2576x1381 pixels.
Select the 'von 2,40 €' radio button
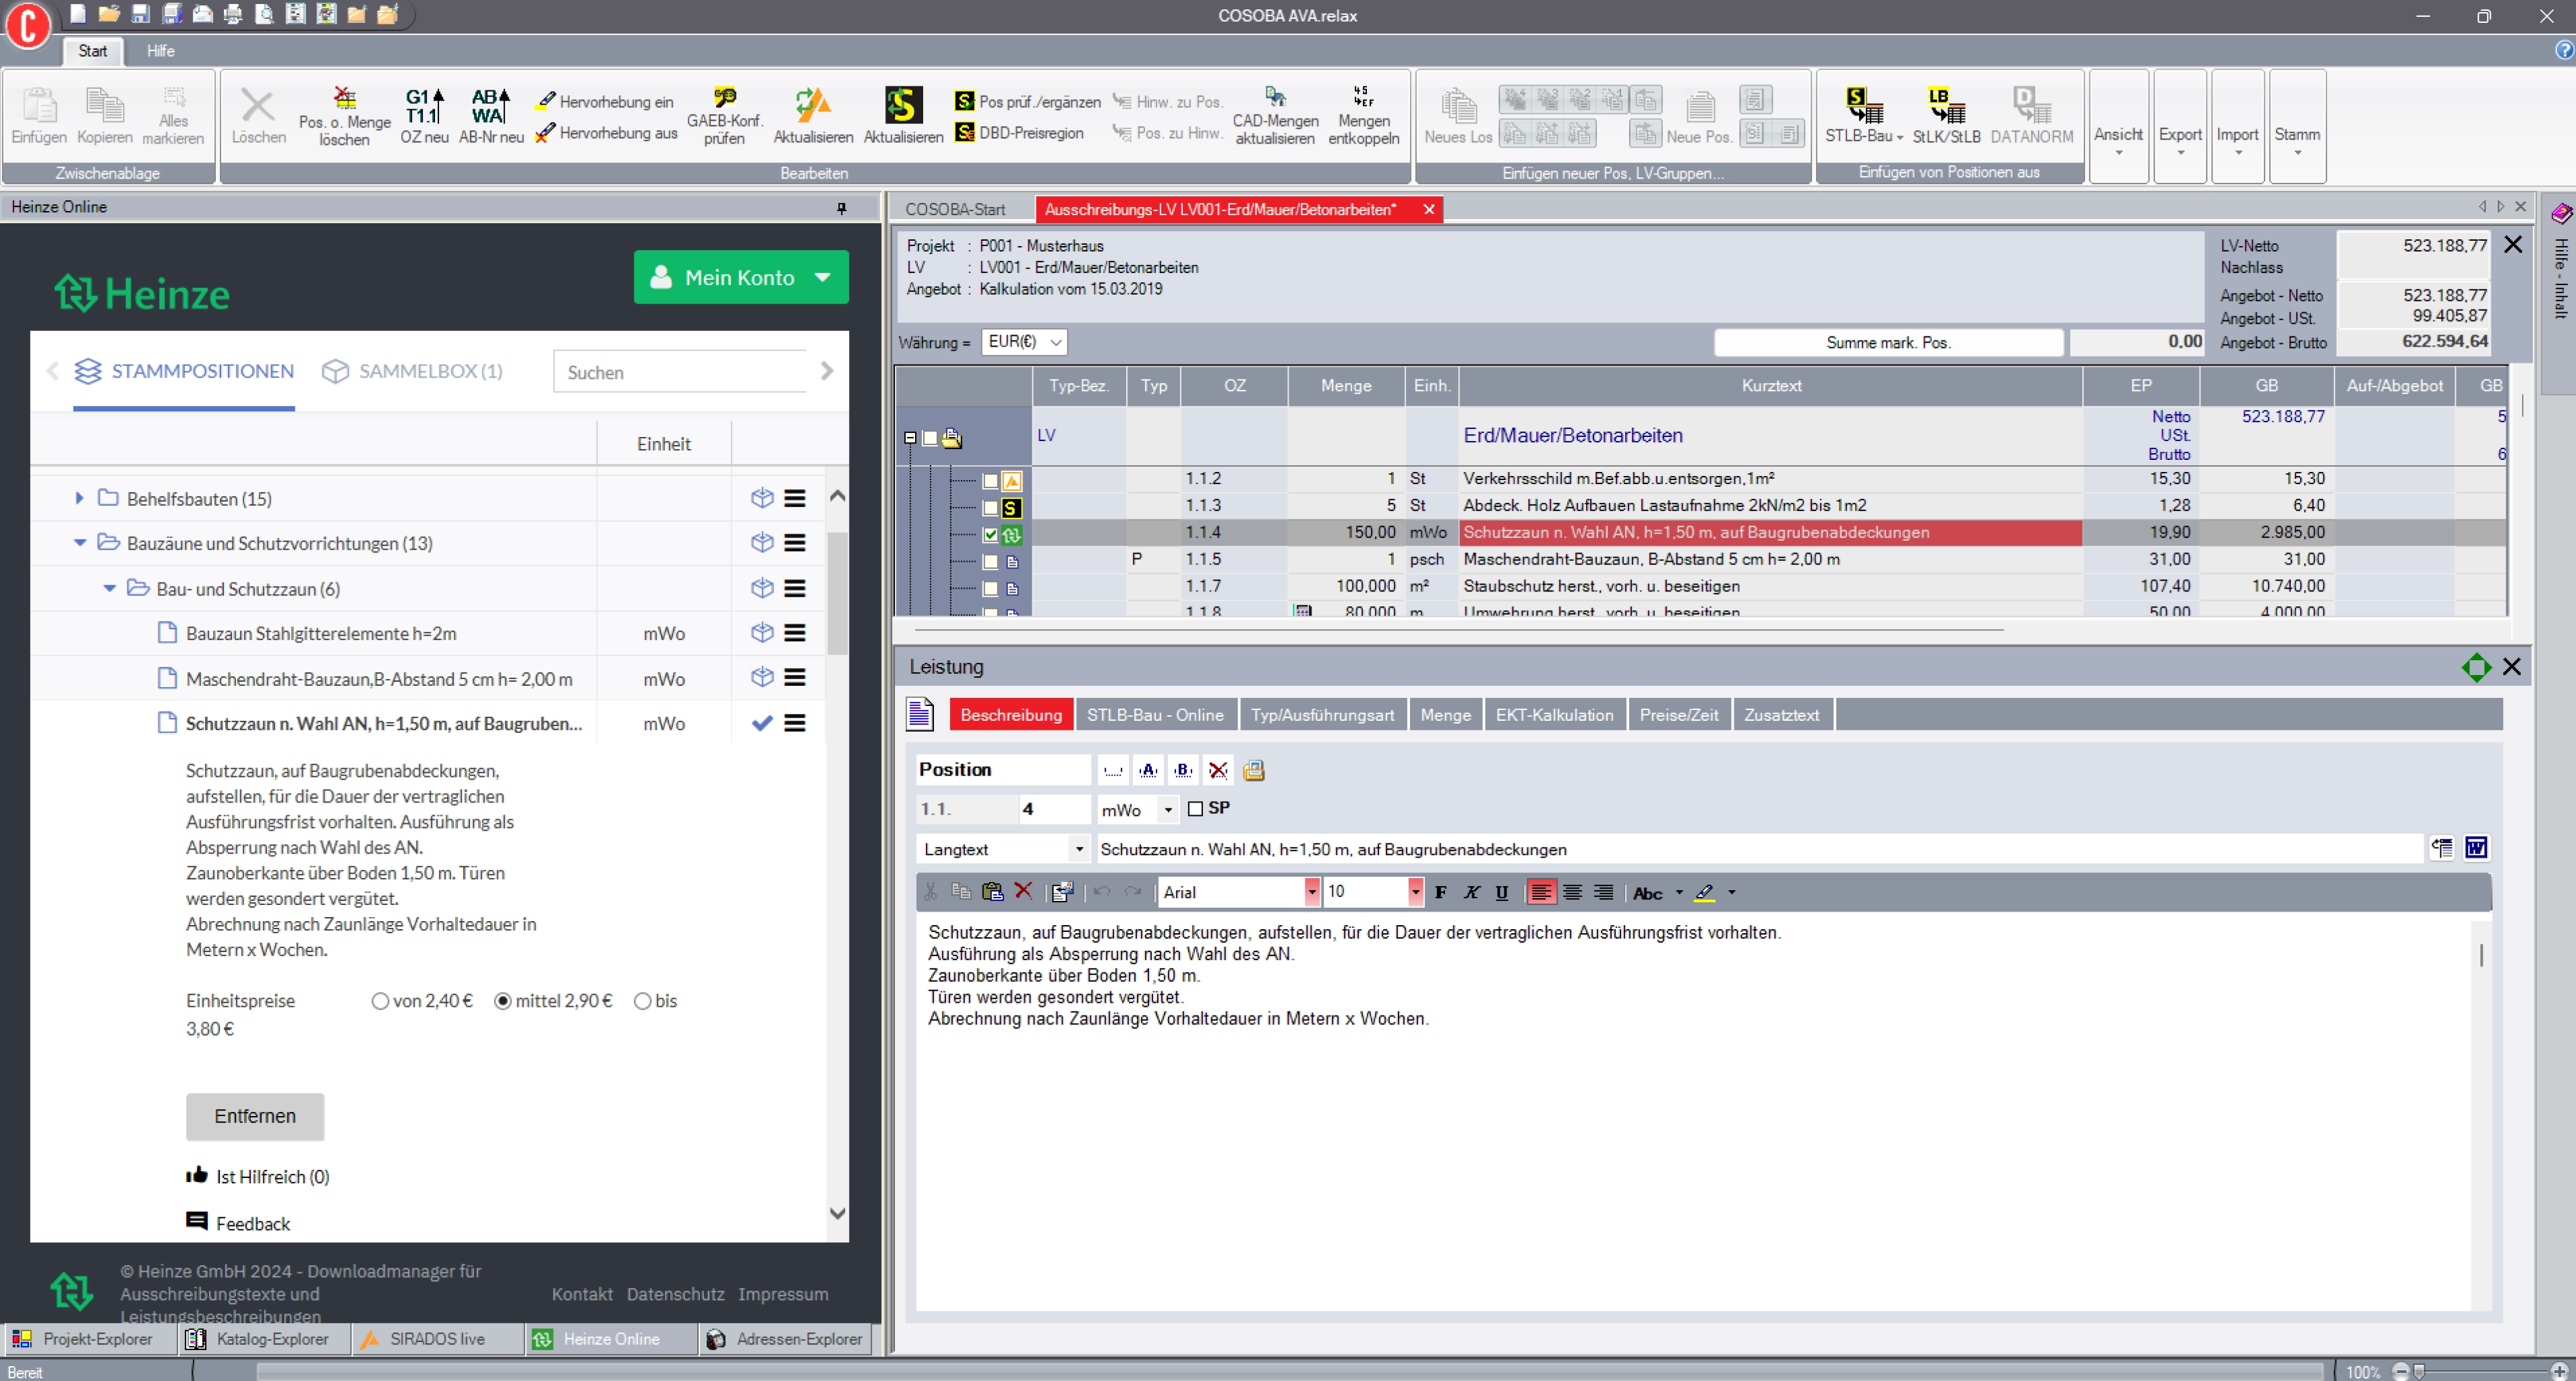(380, 1001)
